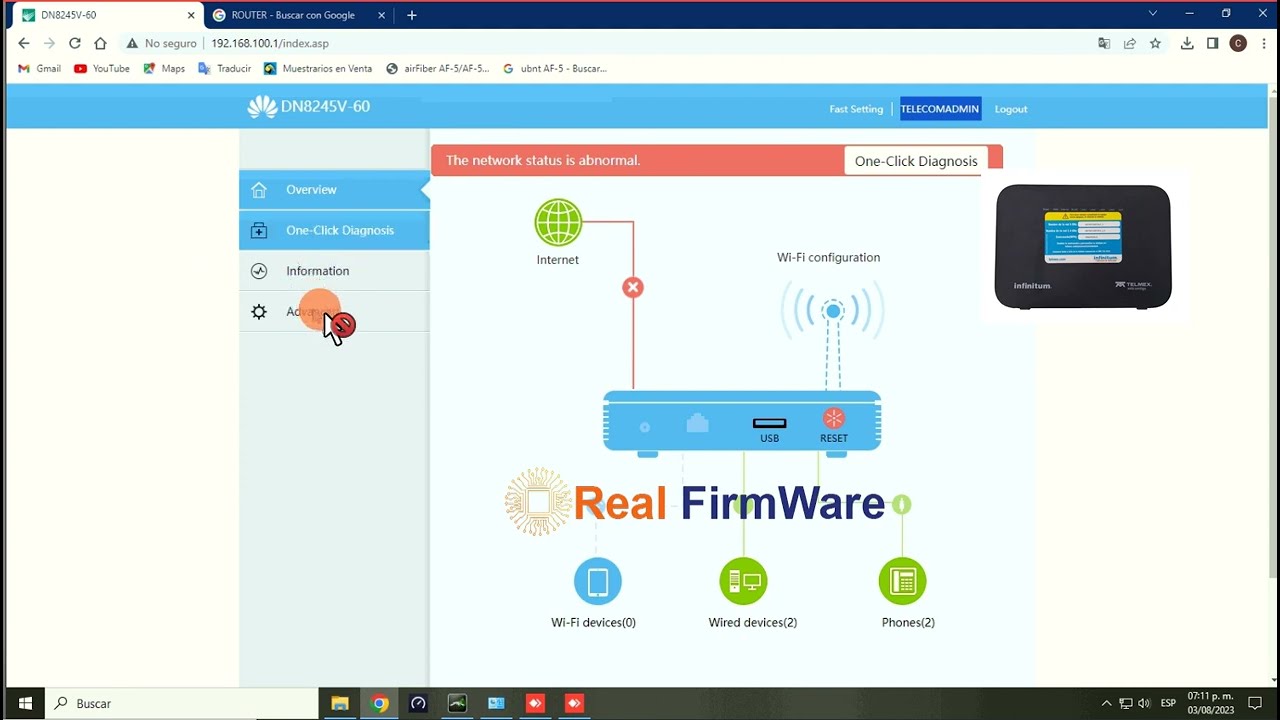Go to the browser home page
Screen dimensions: 1280x720
point(100,43)
